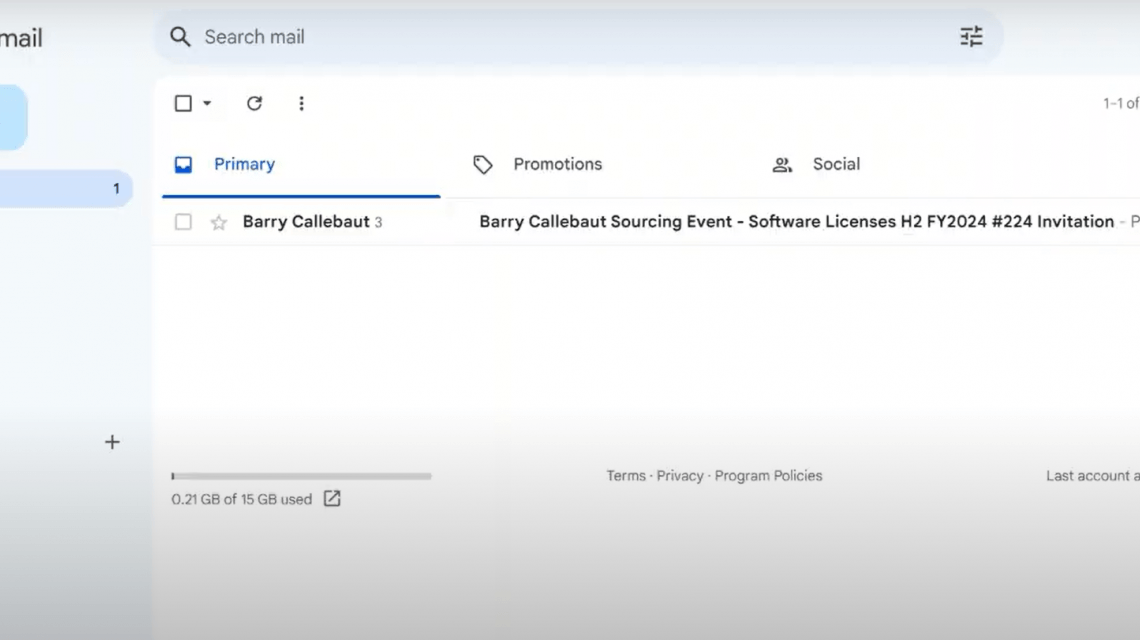Click the Barry Callebaut sender name
This screenshot has height=640, width=1140.
click(306, 222)
